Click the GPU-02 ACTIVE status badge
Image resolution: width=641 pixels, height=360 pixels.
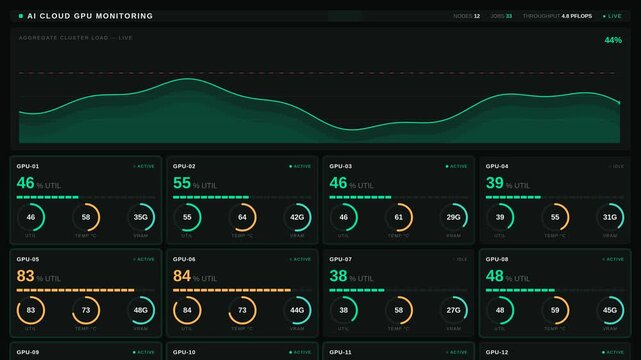300,166
